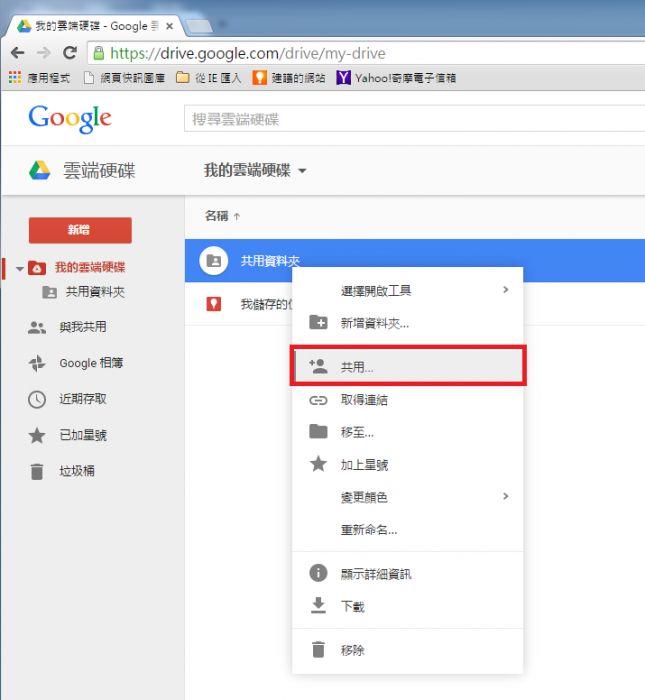
Task: Sort files by the 名稱 column header
Action: point(217,215)
